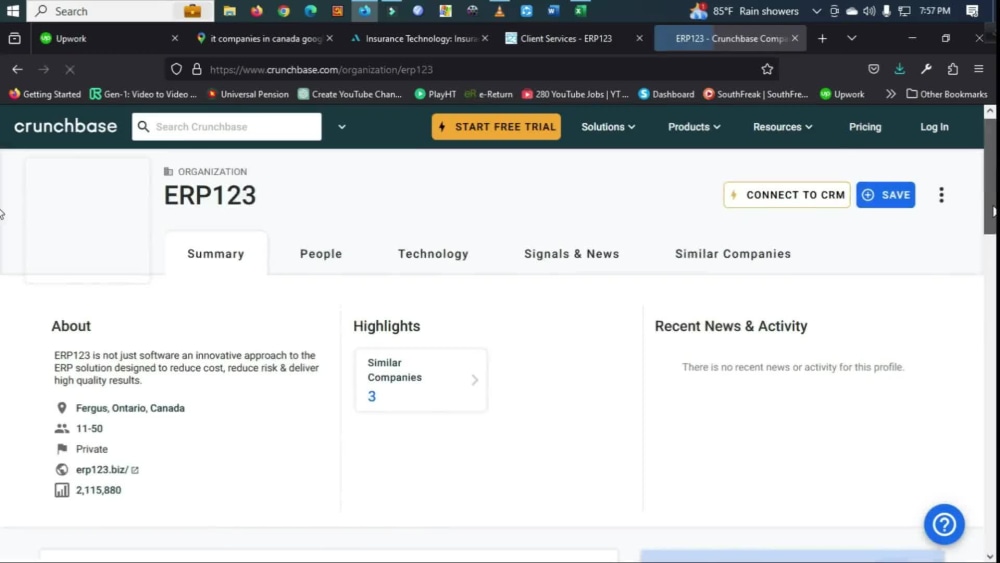Open the wrench developer tools icon
The width and height of the screenshot is (1000, 563).
[x=926, y=69]
